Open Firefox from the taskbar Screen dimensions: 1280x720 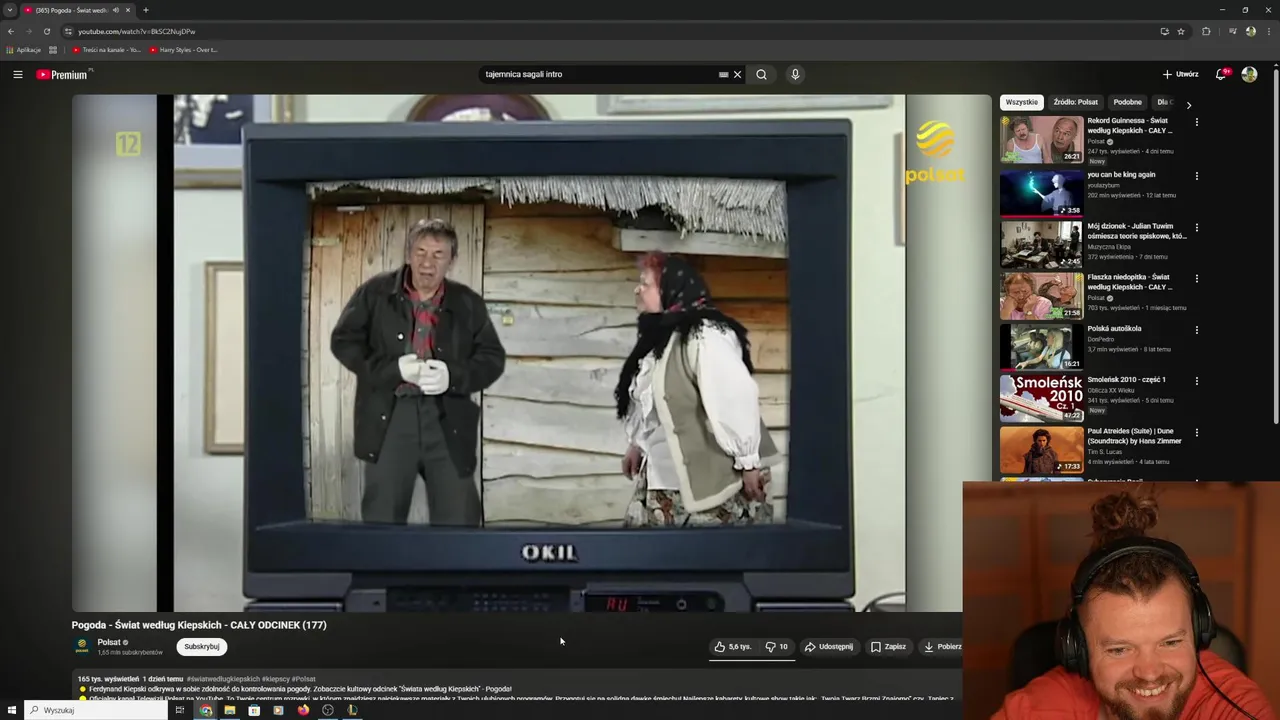303,710
